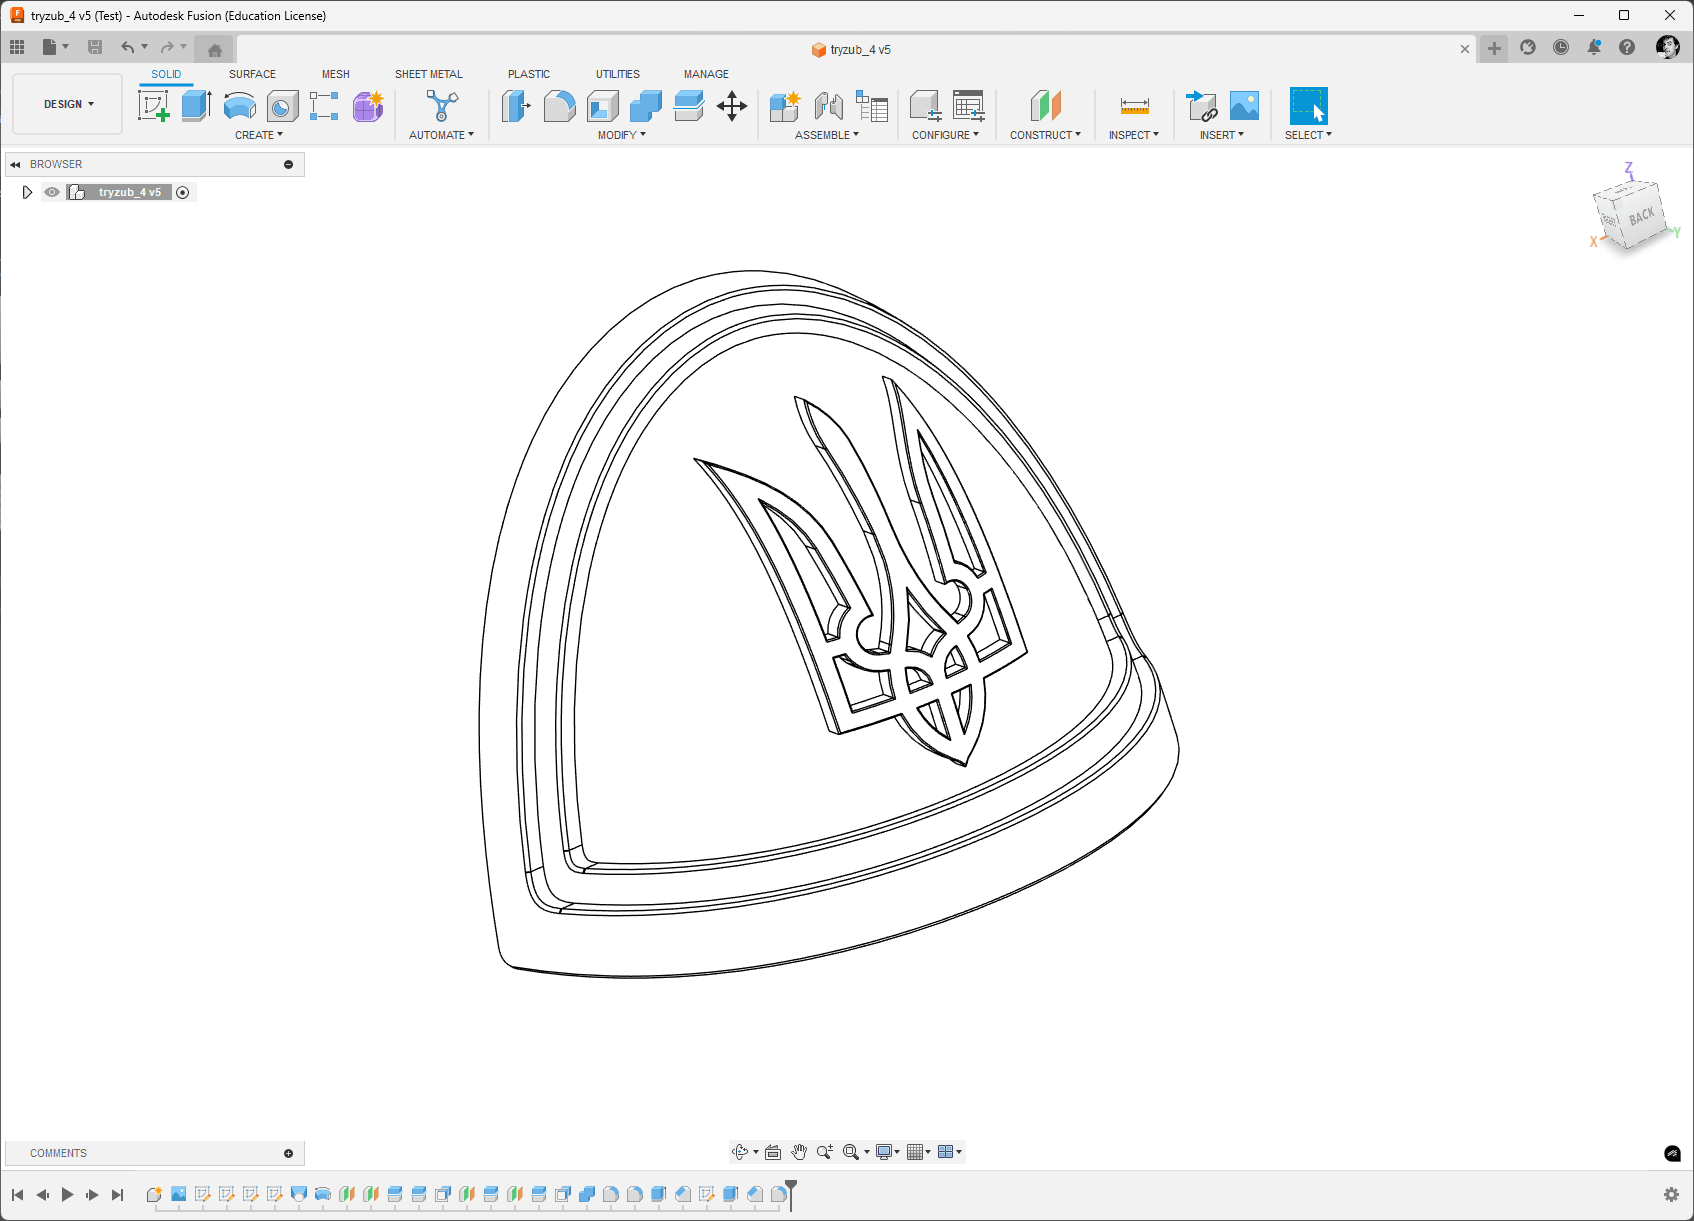The width and height of the screenshot is (1694, 1221).
Task: Click the Automated Modeling icon
Action: coord(441,106)
